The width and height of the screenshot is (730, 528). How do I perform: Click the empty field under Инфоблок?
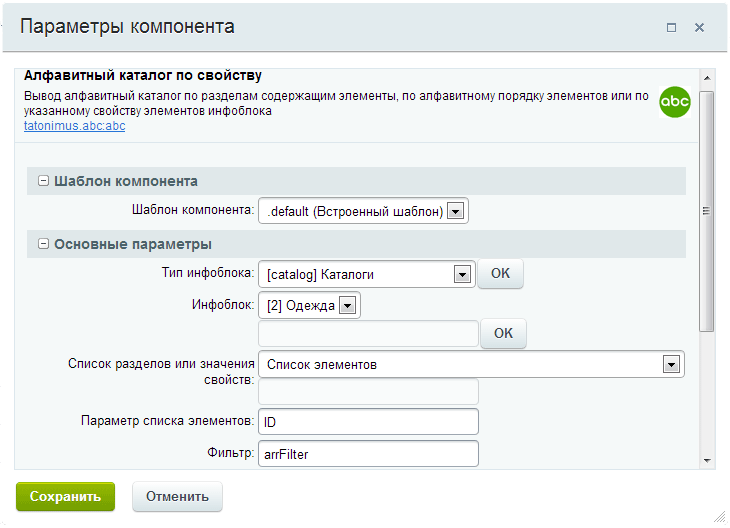[368, 334]
